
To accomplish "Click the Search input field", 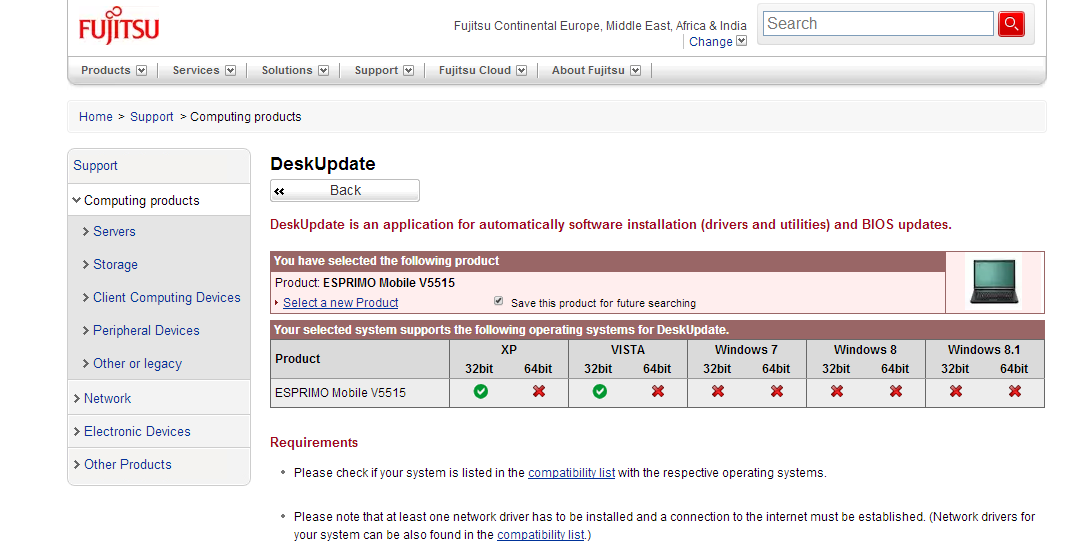I will [878, 24].
